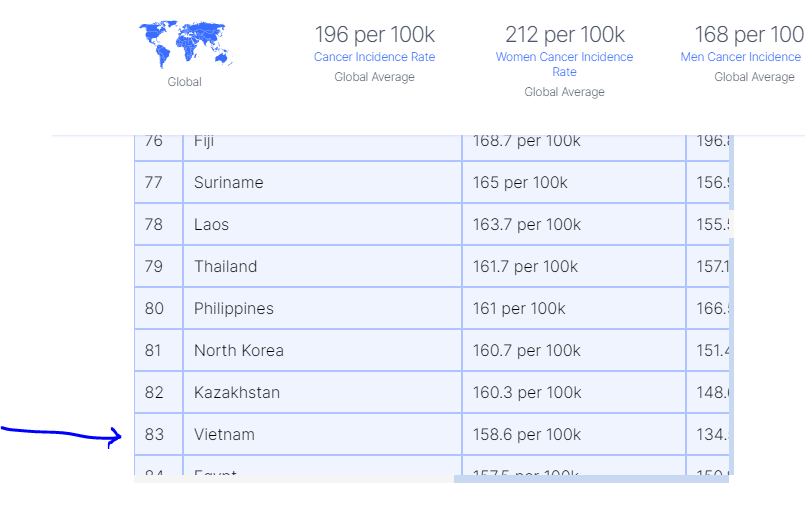The image size is (805, 514).
Task: Click the Laos country cell
Action: [x=211, y=224]
